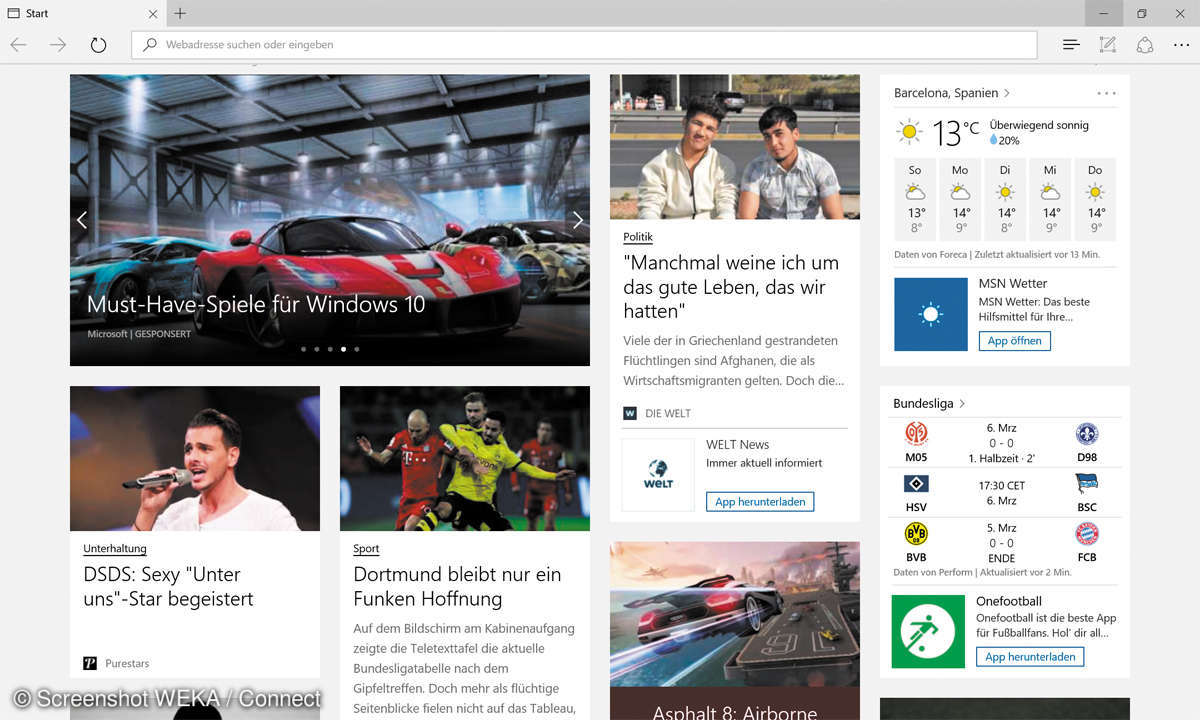Click the D98 Darmstadt club logo
1200x720 pixels.
(1087, 434)
